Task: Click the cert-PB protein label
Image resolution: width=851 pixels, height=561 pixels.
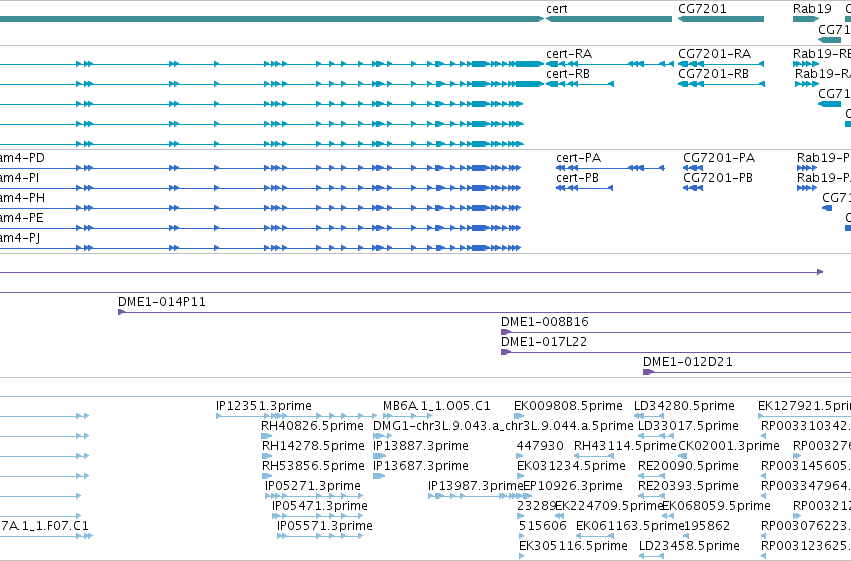Action: click(x=577, y=178)
